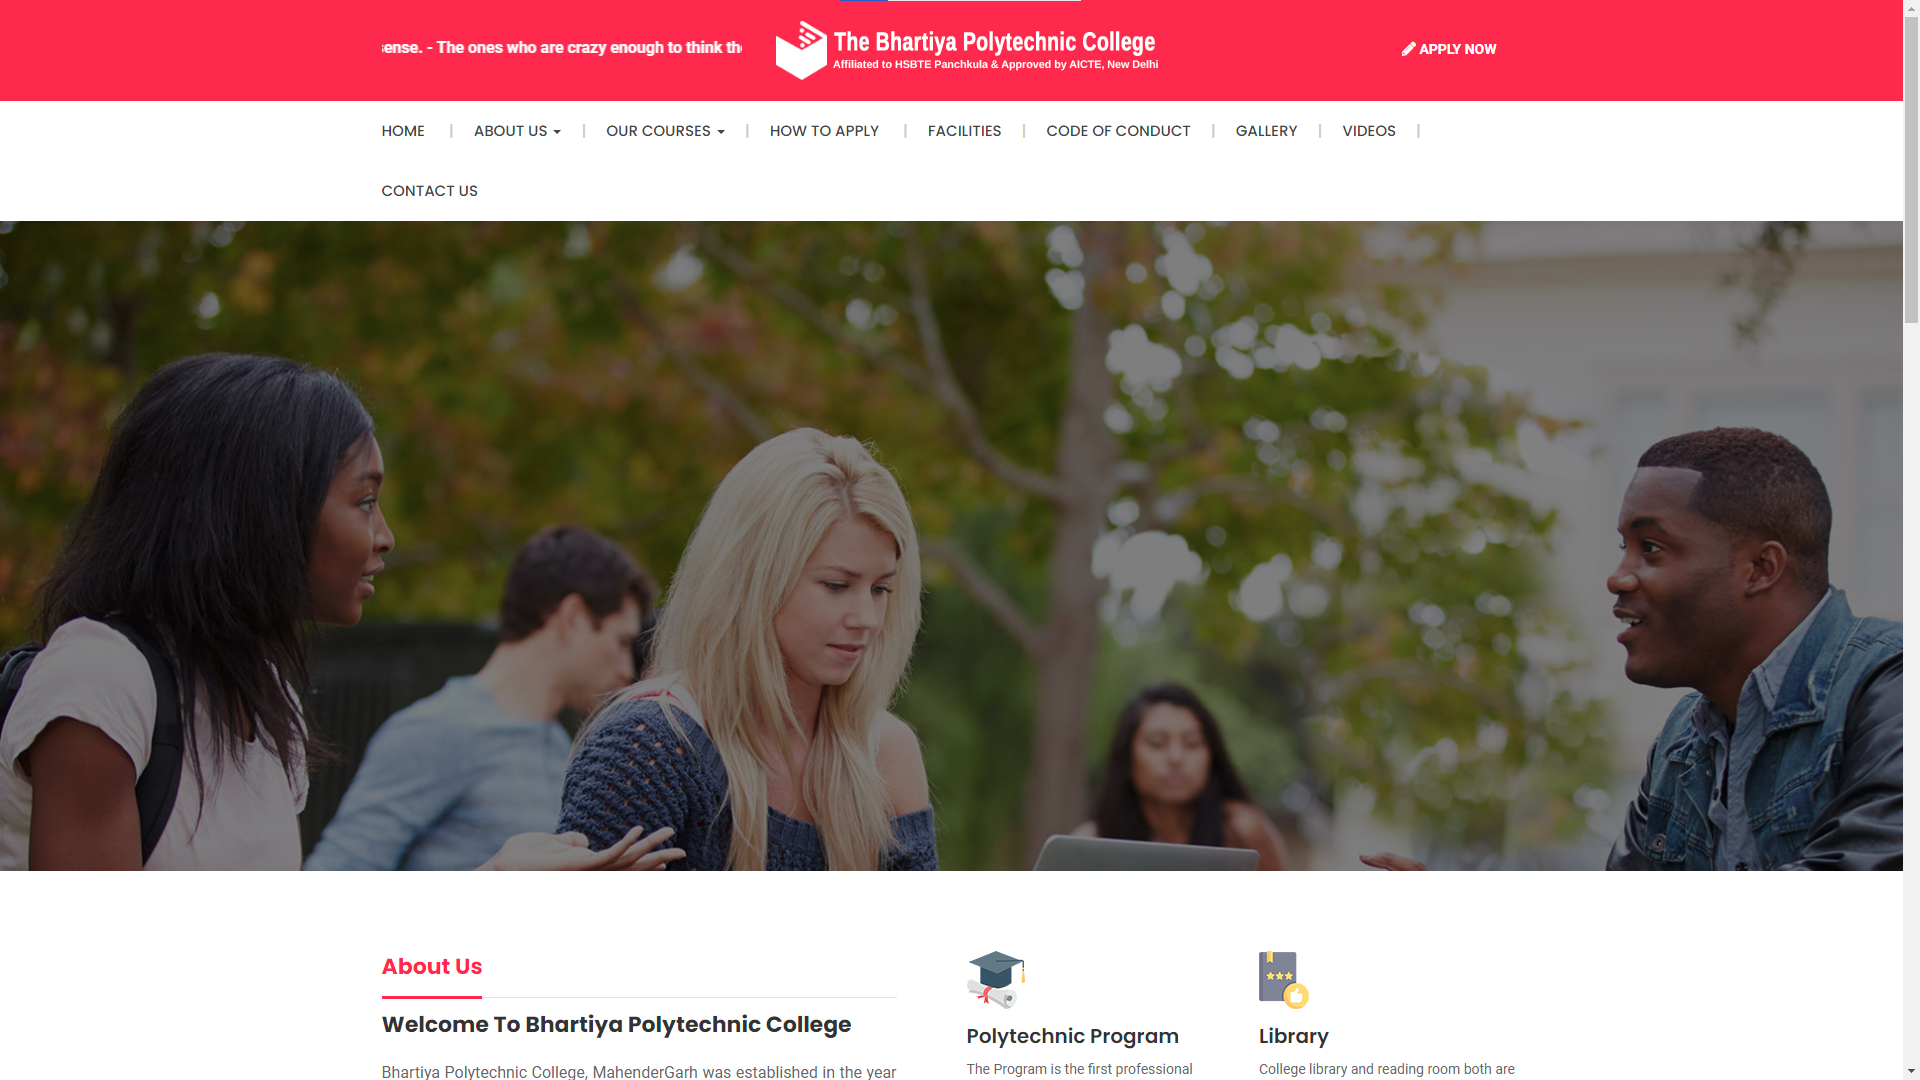Click the graduation cap Polytechnic Program icon
Viewport: 1920px width, 1080px height.
996,980
